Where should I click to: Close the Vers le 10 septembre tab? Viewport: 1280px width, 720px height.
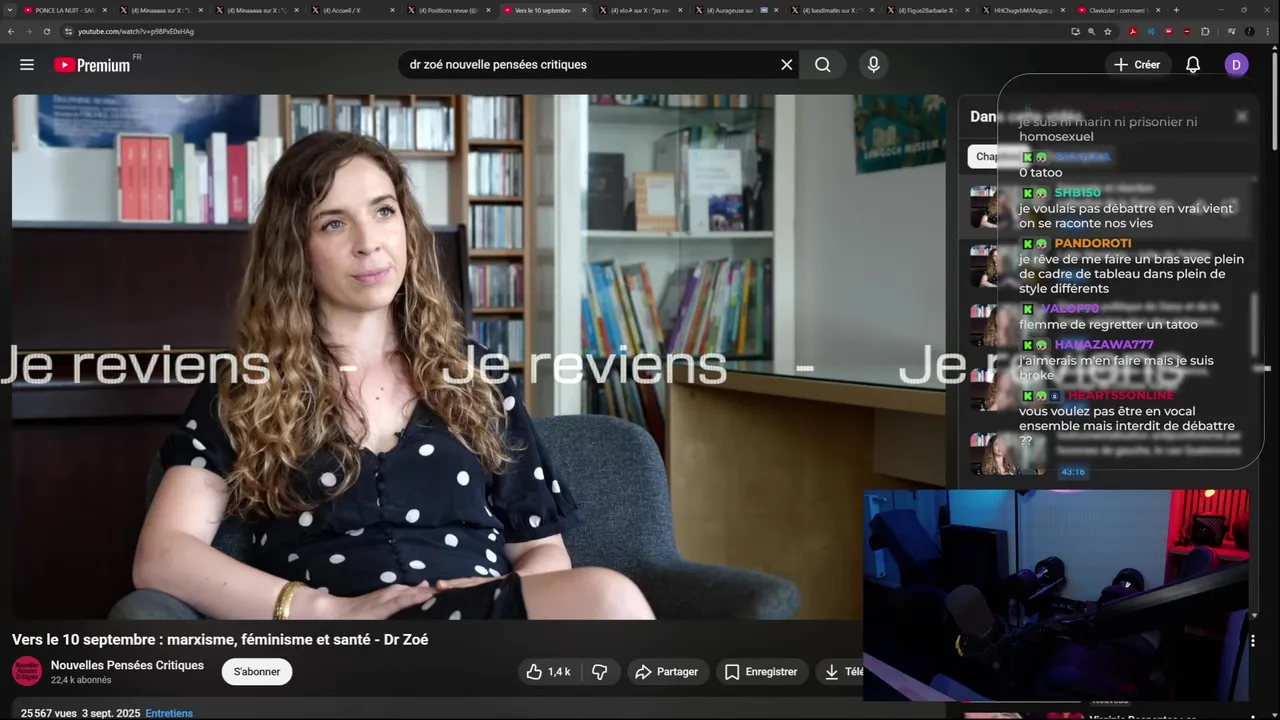584,10
